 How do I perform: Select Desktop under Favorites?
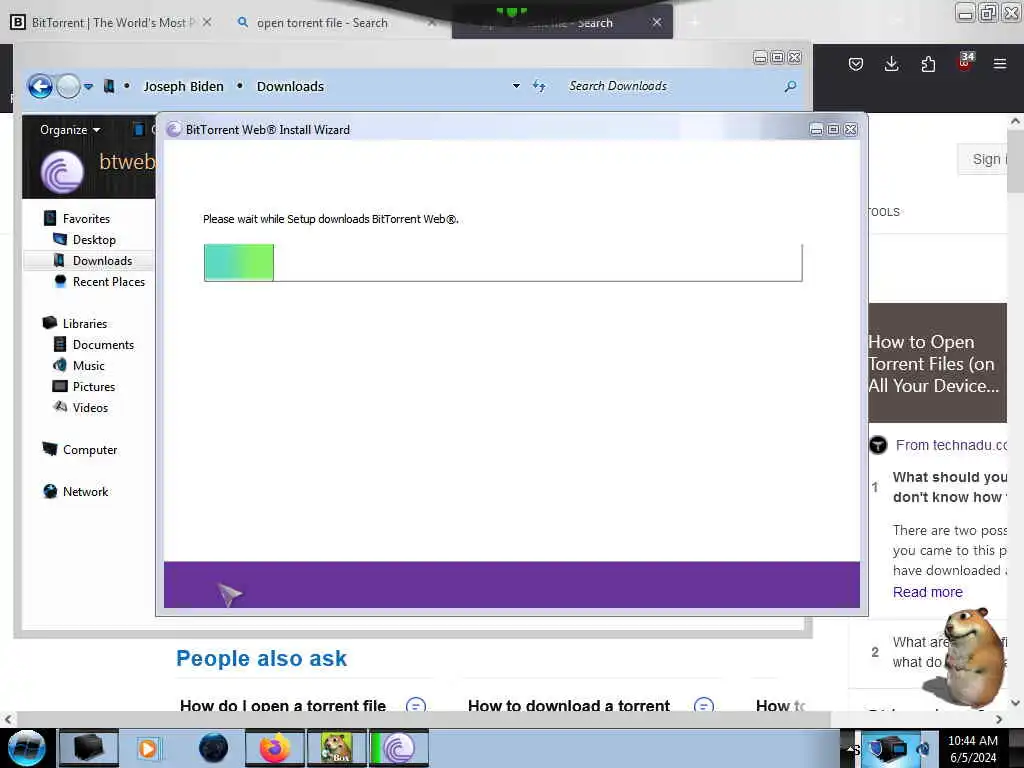(x=93, y=240)
